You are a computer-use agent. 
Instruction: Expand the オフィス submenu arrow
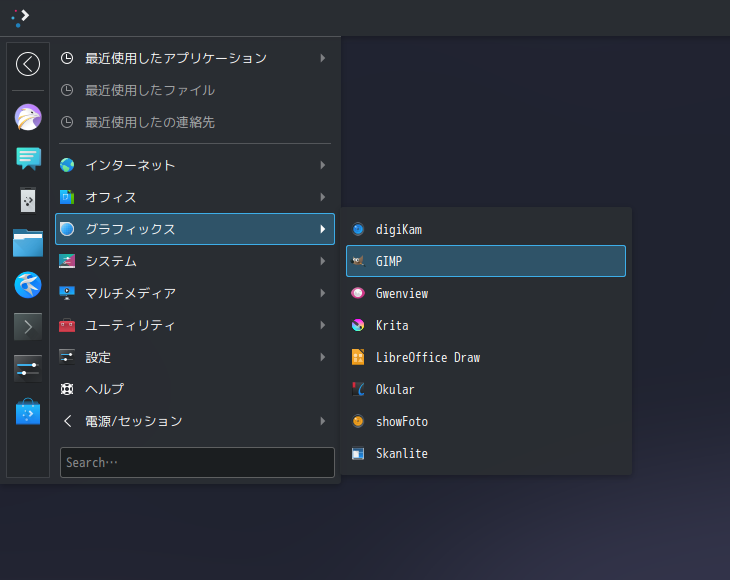tap(323, 197)
